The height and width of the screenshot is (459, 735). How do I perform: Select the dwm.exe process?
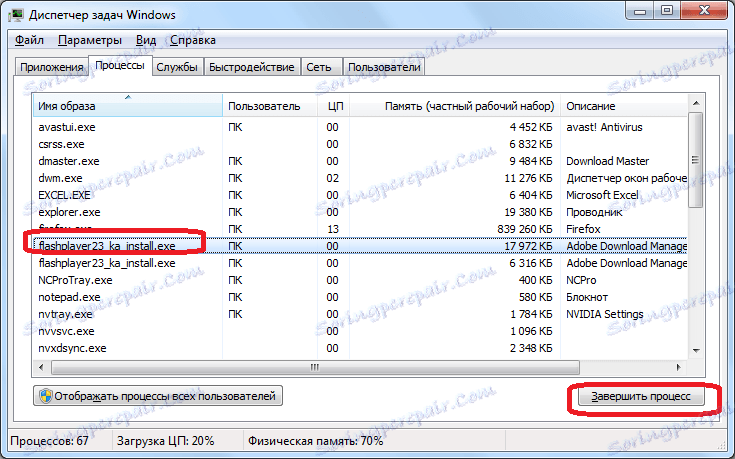coord(360,178)
